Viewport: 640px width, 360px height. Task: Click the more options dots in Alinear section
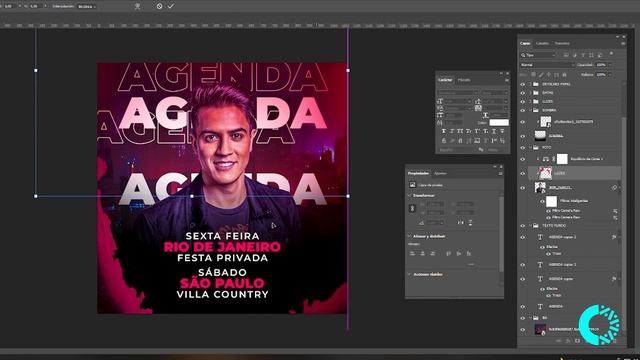point(471,264)
